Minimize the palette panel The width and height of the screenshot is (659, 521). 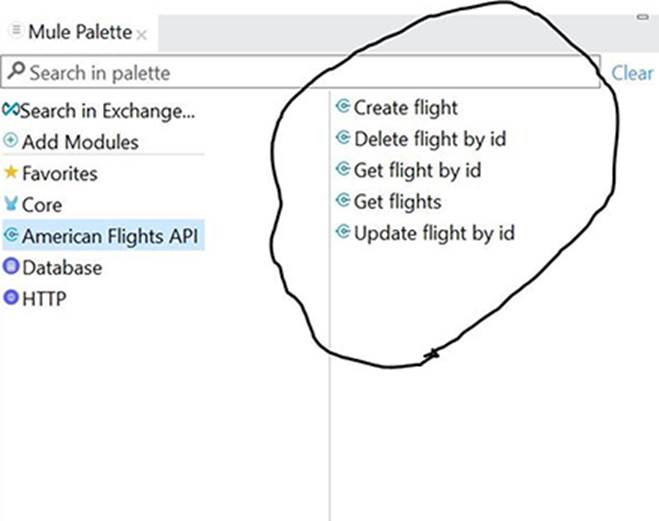[x=641, y=16]
